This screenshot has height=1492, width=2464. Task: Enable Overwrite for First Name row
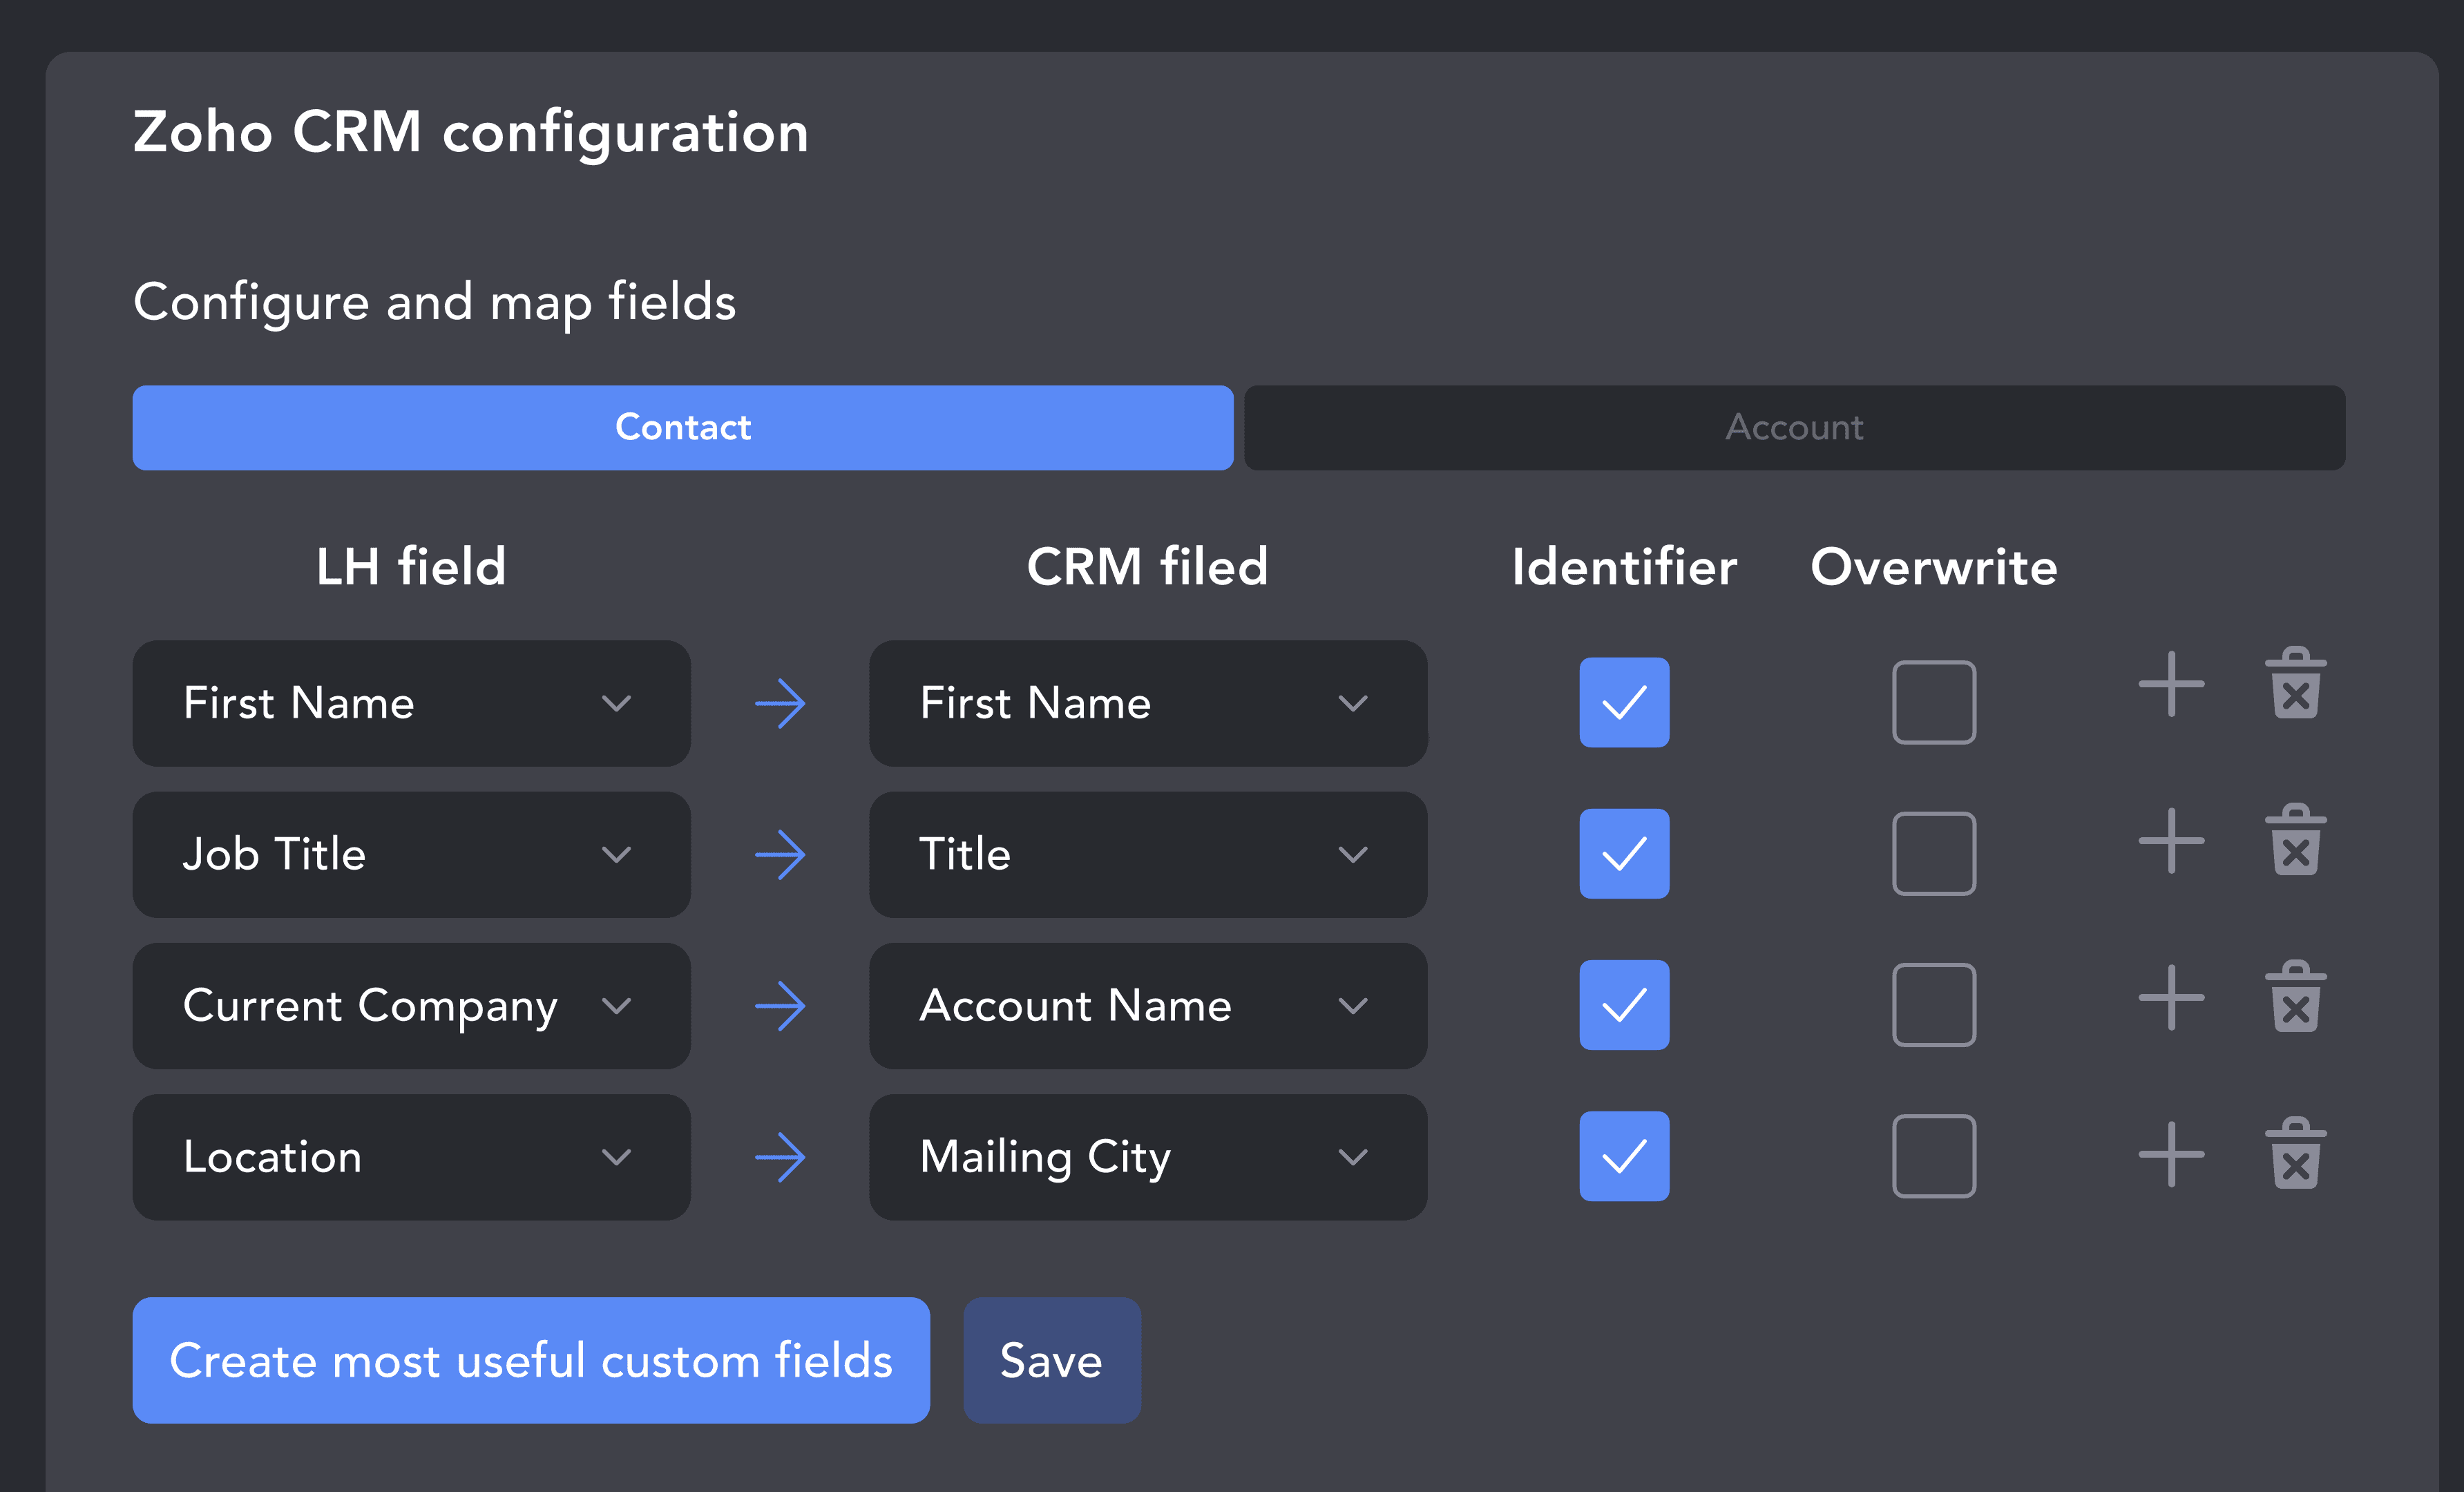[x=1934, y=702]
